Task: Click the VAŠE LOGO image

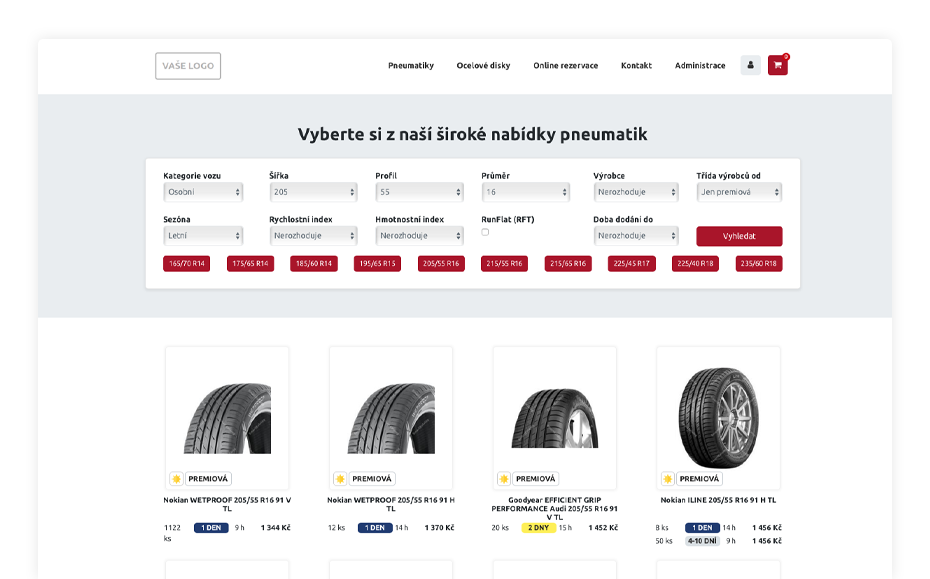Action: pyautogui.click(x=188, y=66)
